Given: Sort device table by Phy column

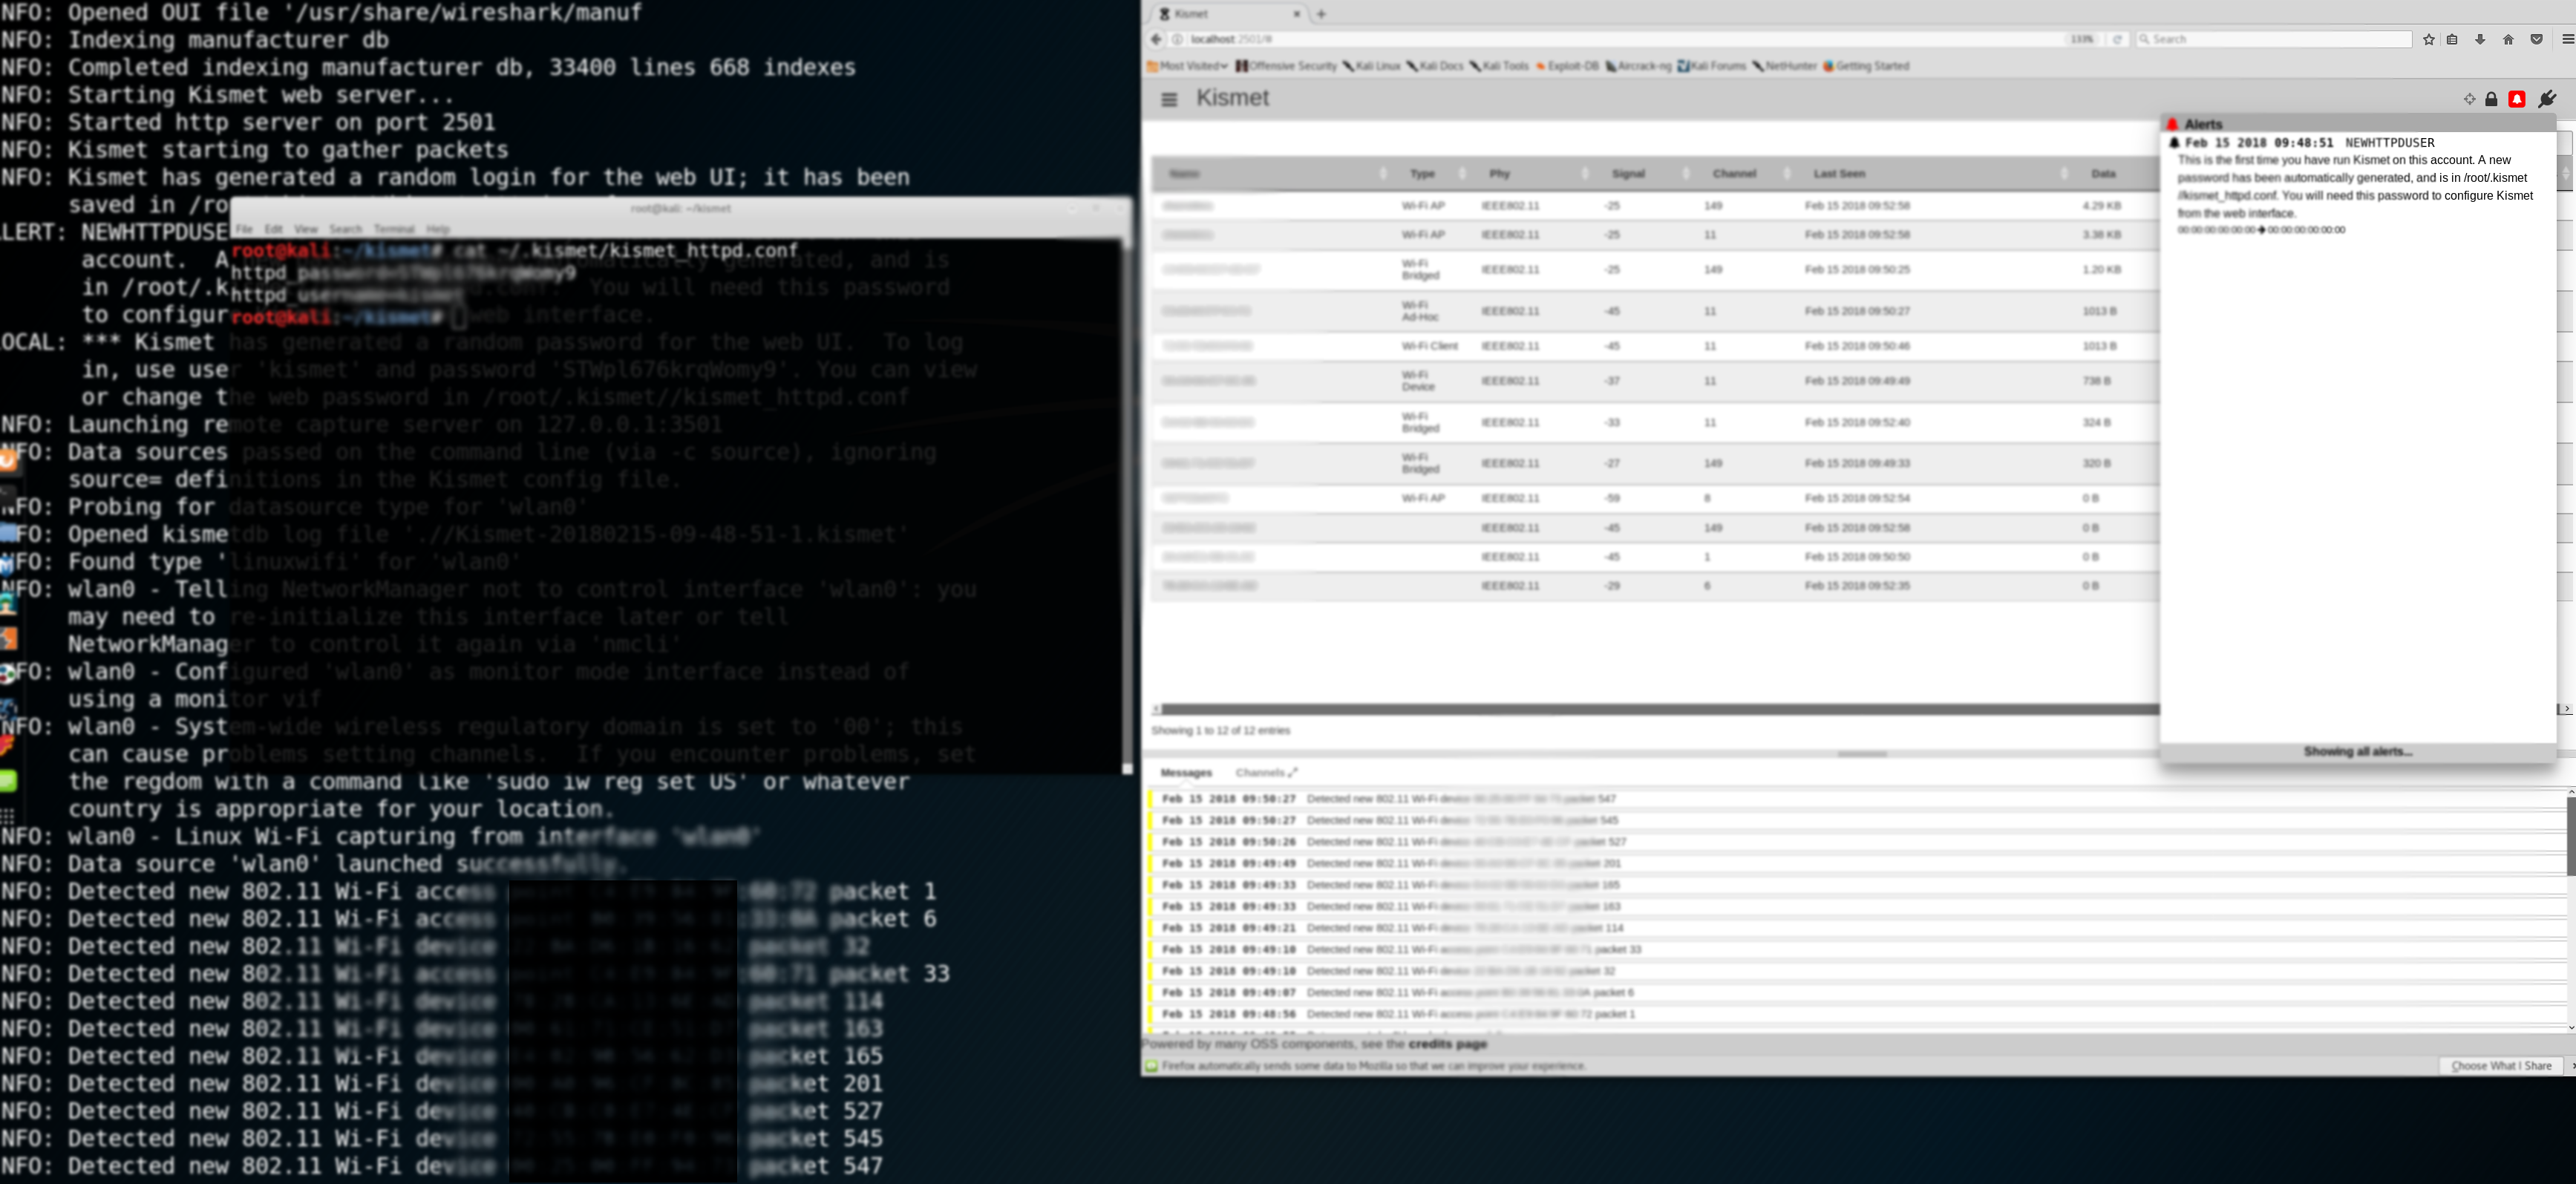Looking at the screenshot, I should pyautogui.click(x=1534, y=174).
